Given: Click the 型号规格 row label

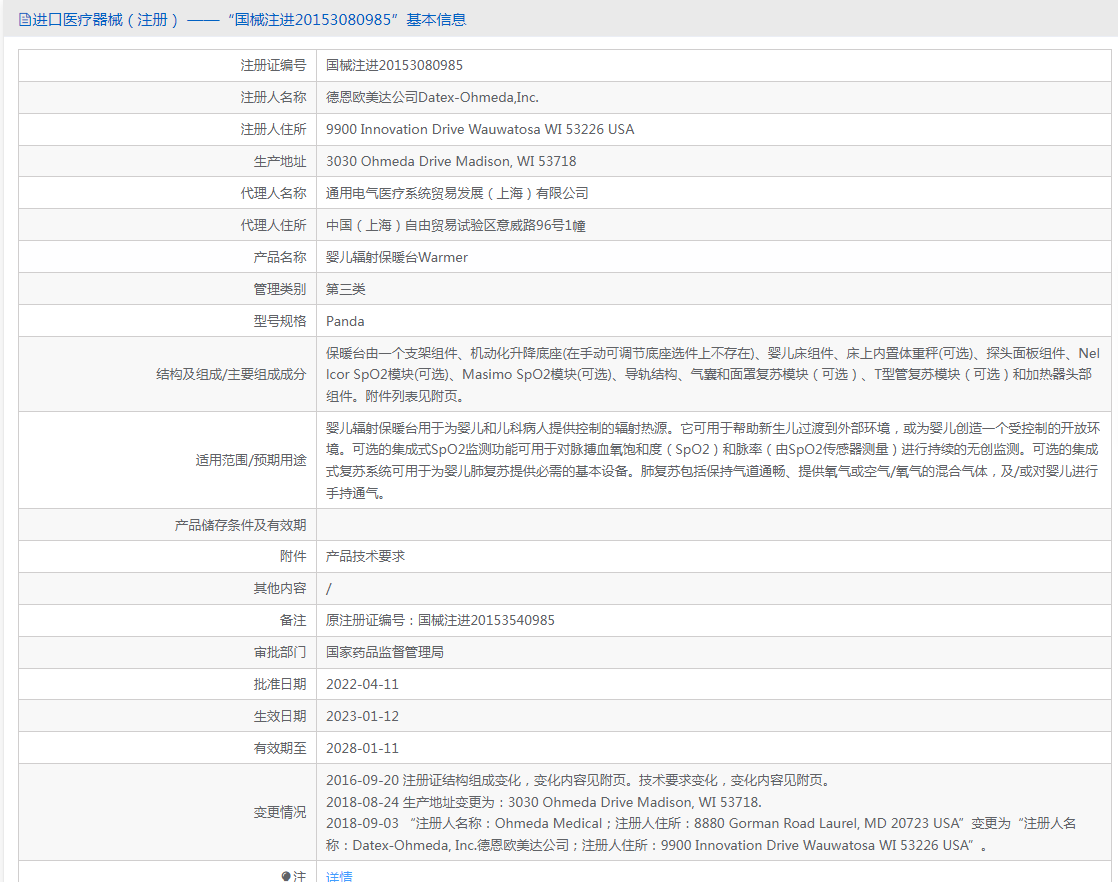Looking at the screenshot, I should point(280,322).
